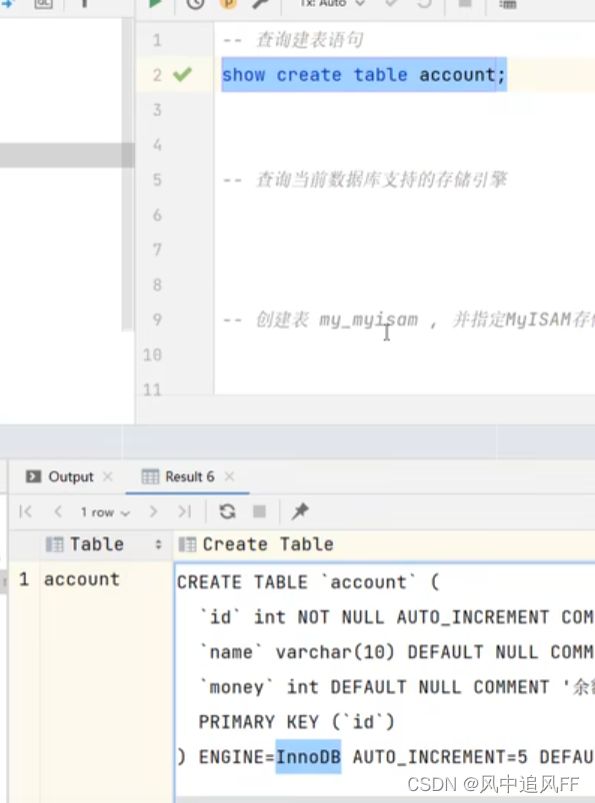Viewport: 595px width, 803px height.
Task: Click 'CREATE TABLE `account` (' line in cell
Action: pyautogui.click(x=308, y=582)
